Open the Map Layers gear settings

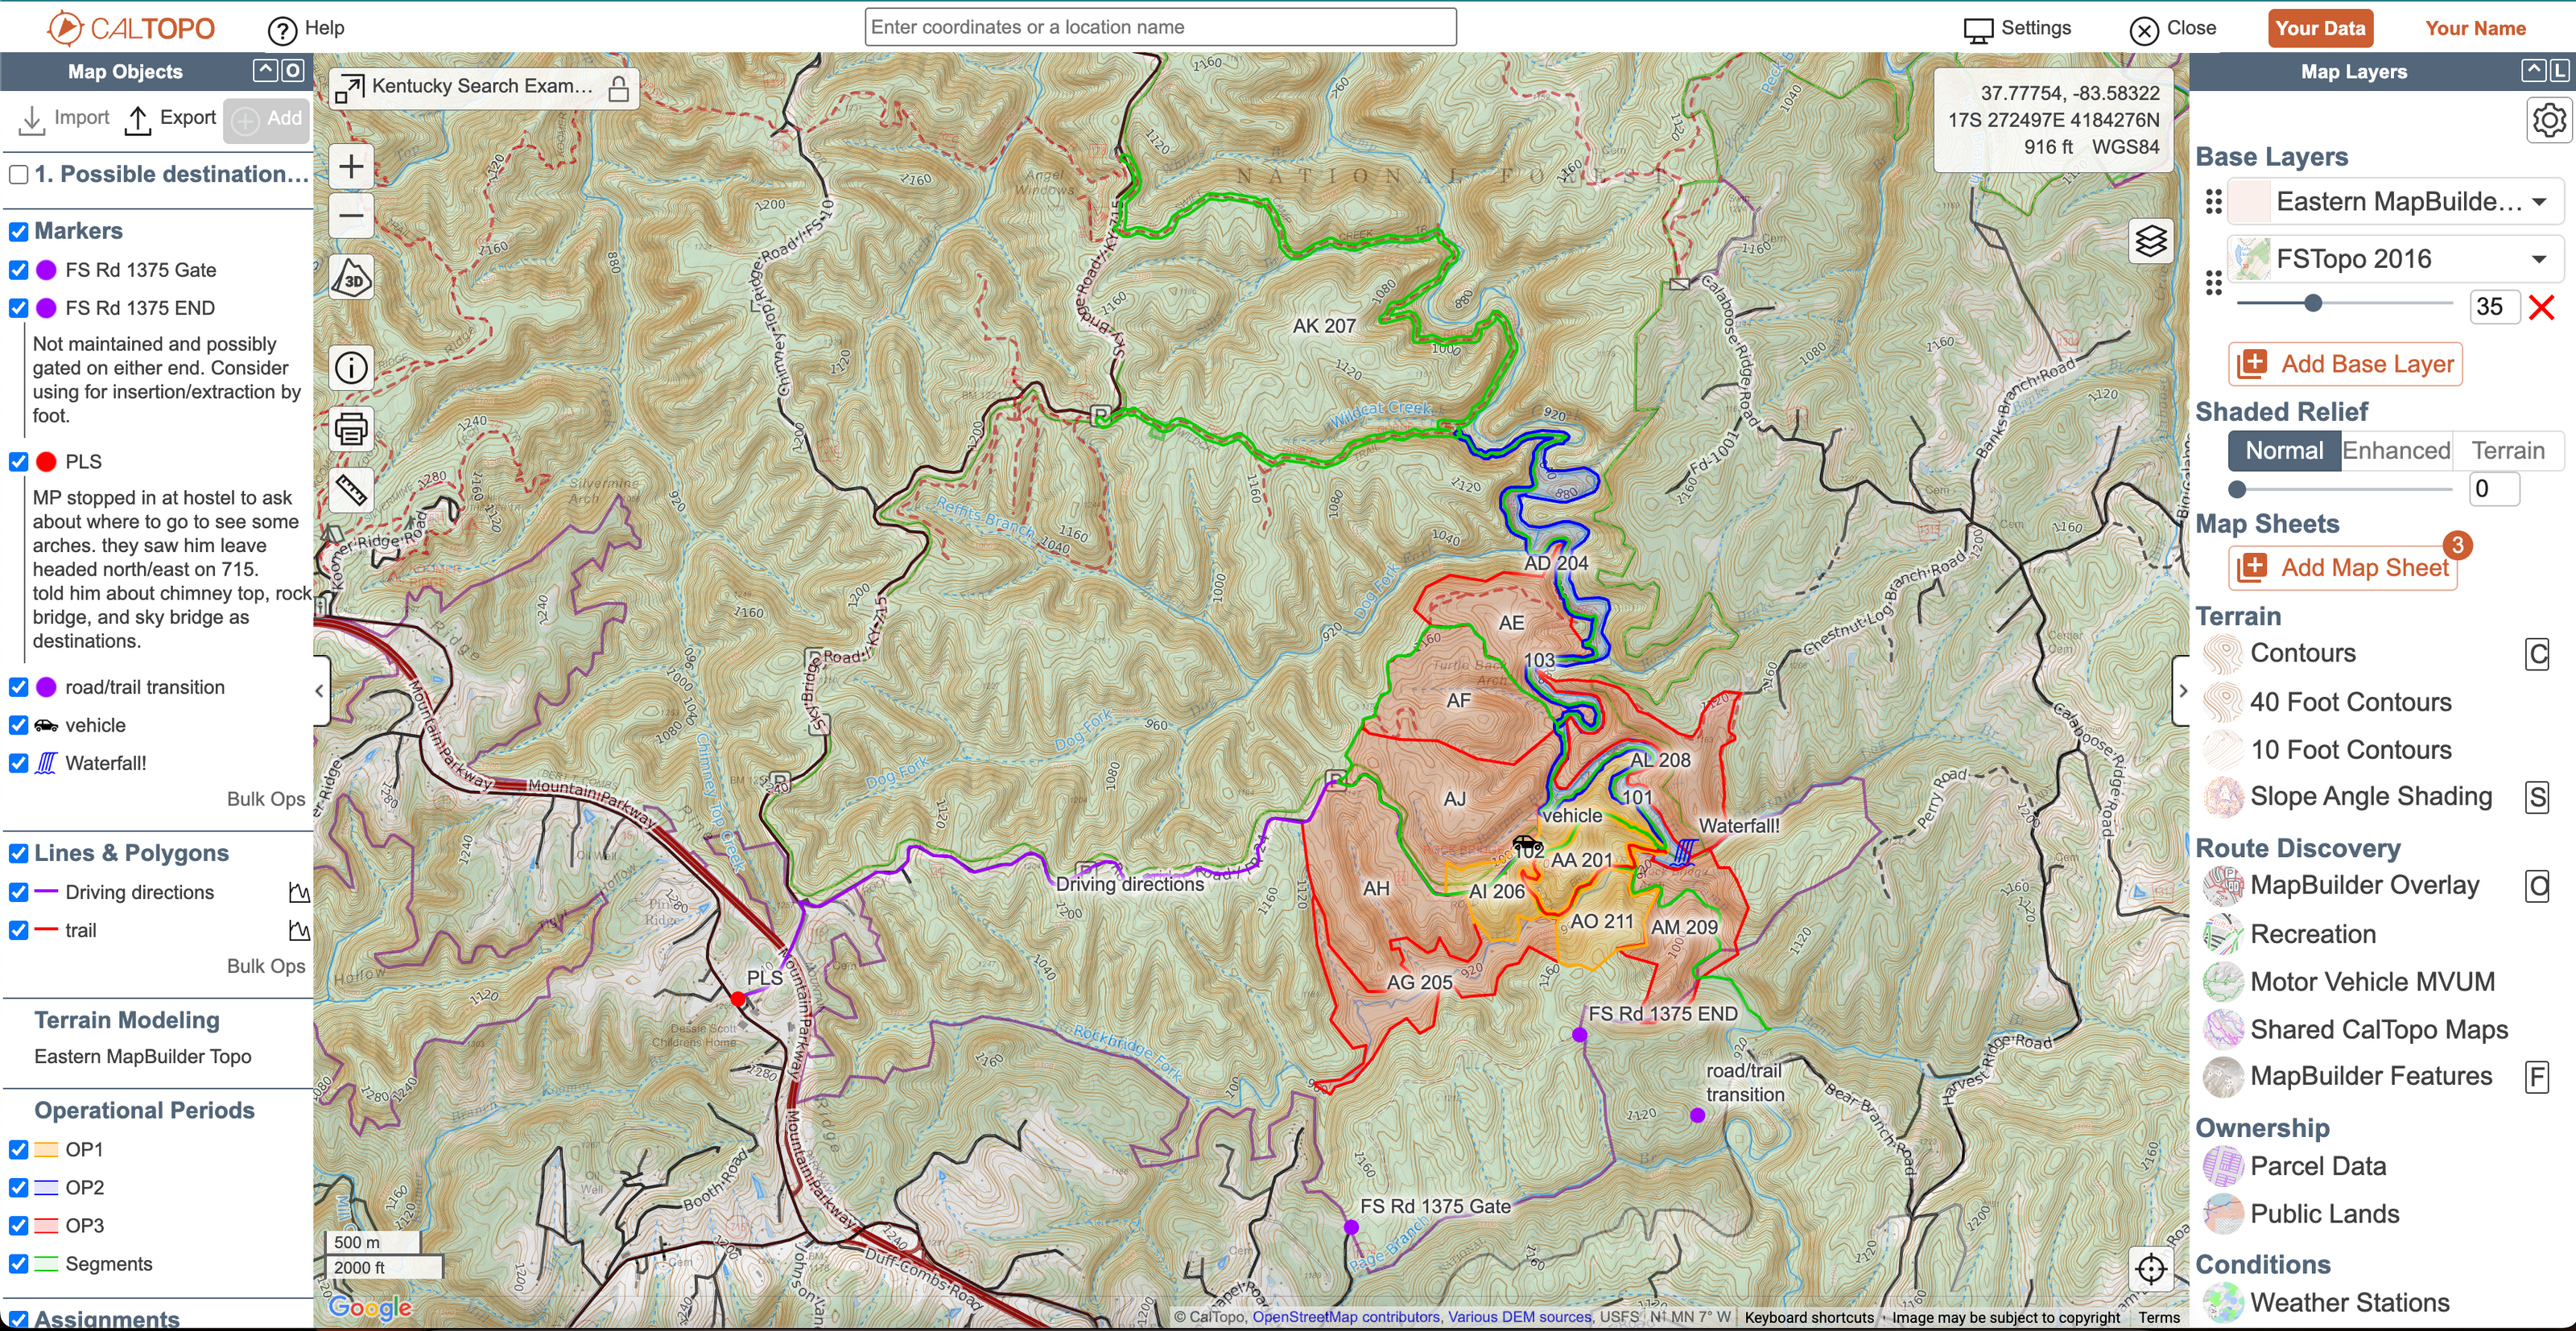point(2548,120)
